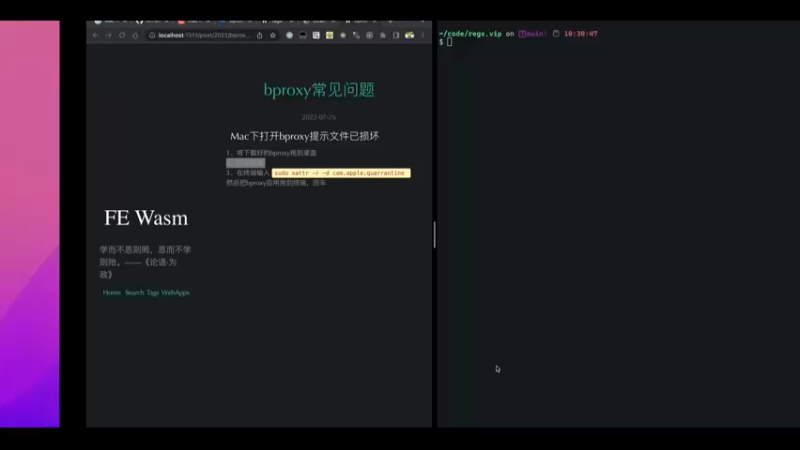Open the puzzle-piece Extensions menu
This screenshot has width=800, height=450.
click(383, 35)
